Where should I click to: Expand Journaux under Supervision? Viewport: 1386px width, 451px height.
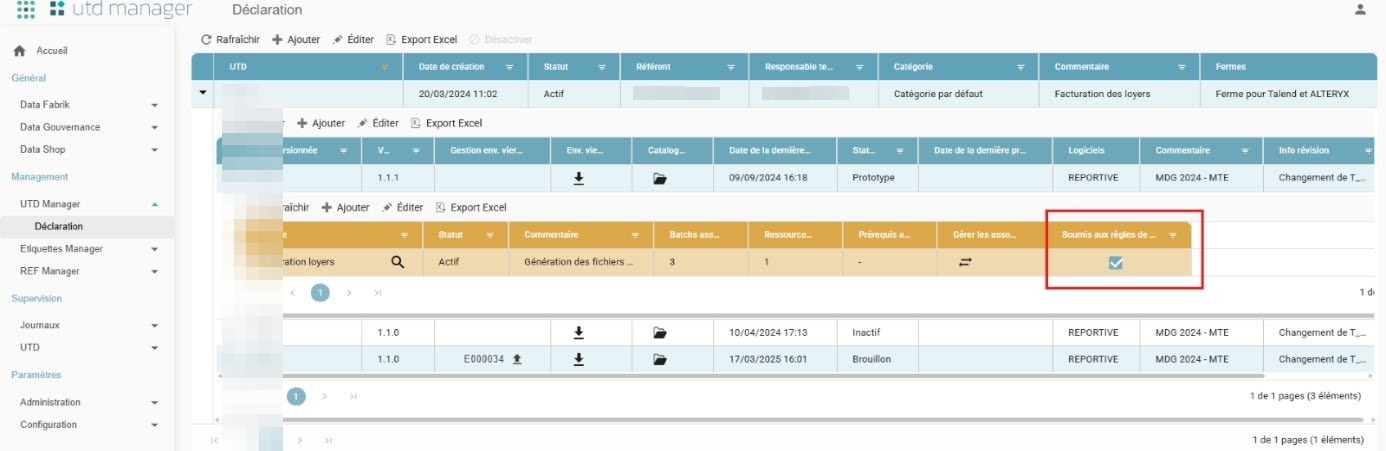(155, 325)
